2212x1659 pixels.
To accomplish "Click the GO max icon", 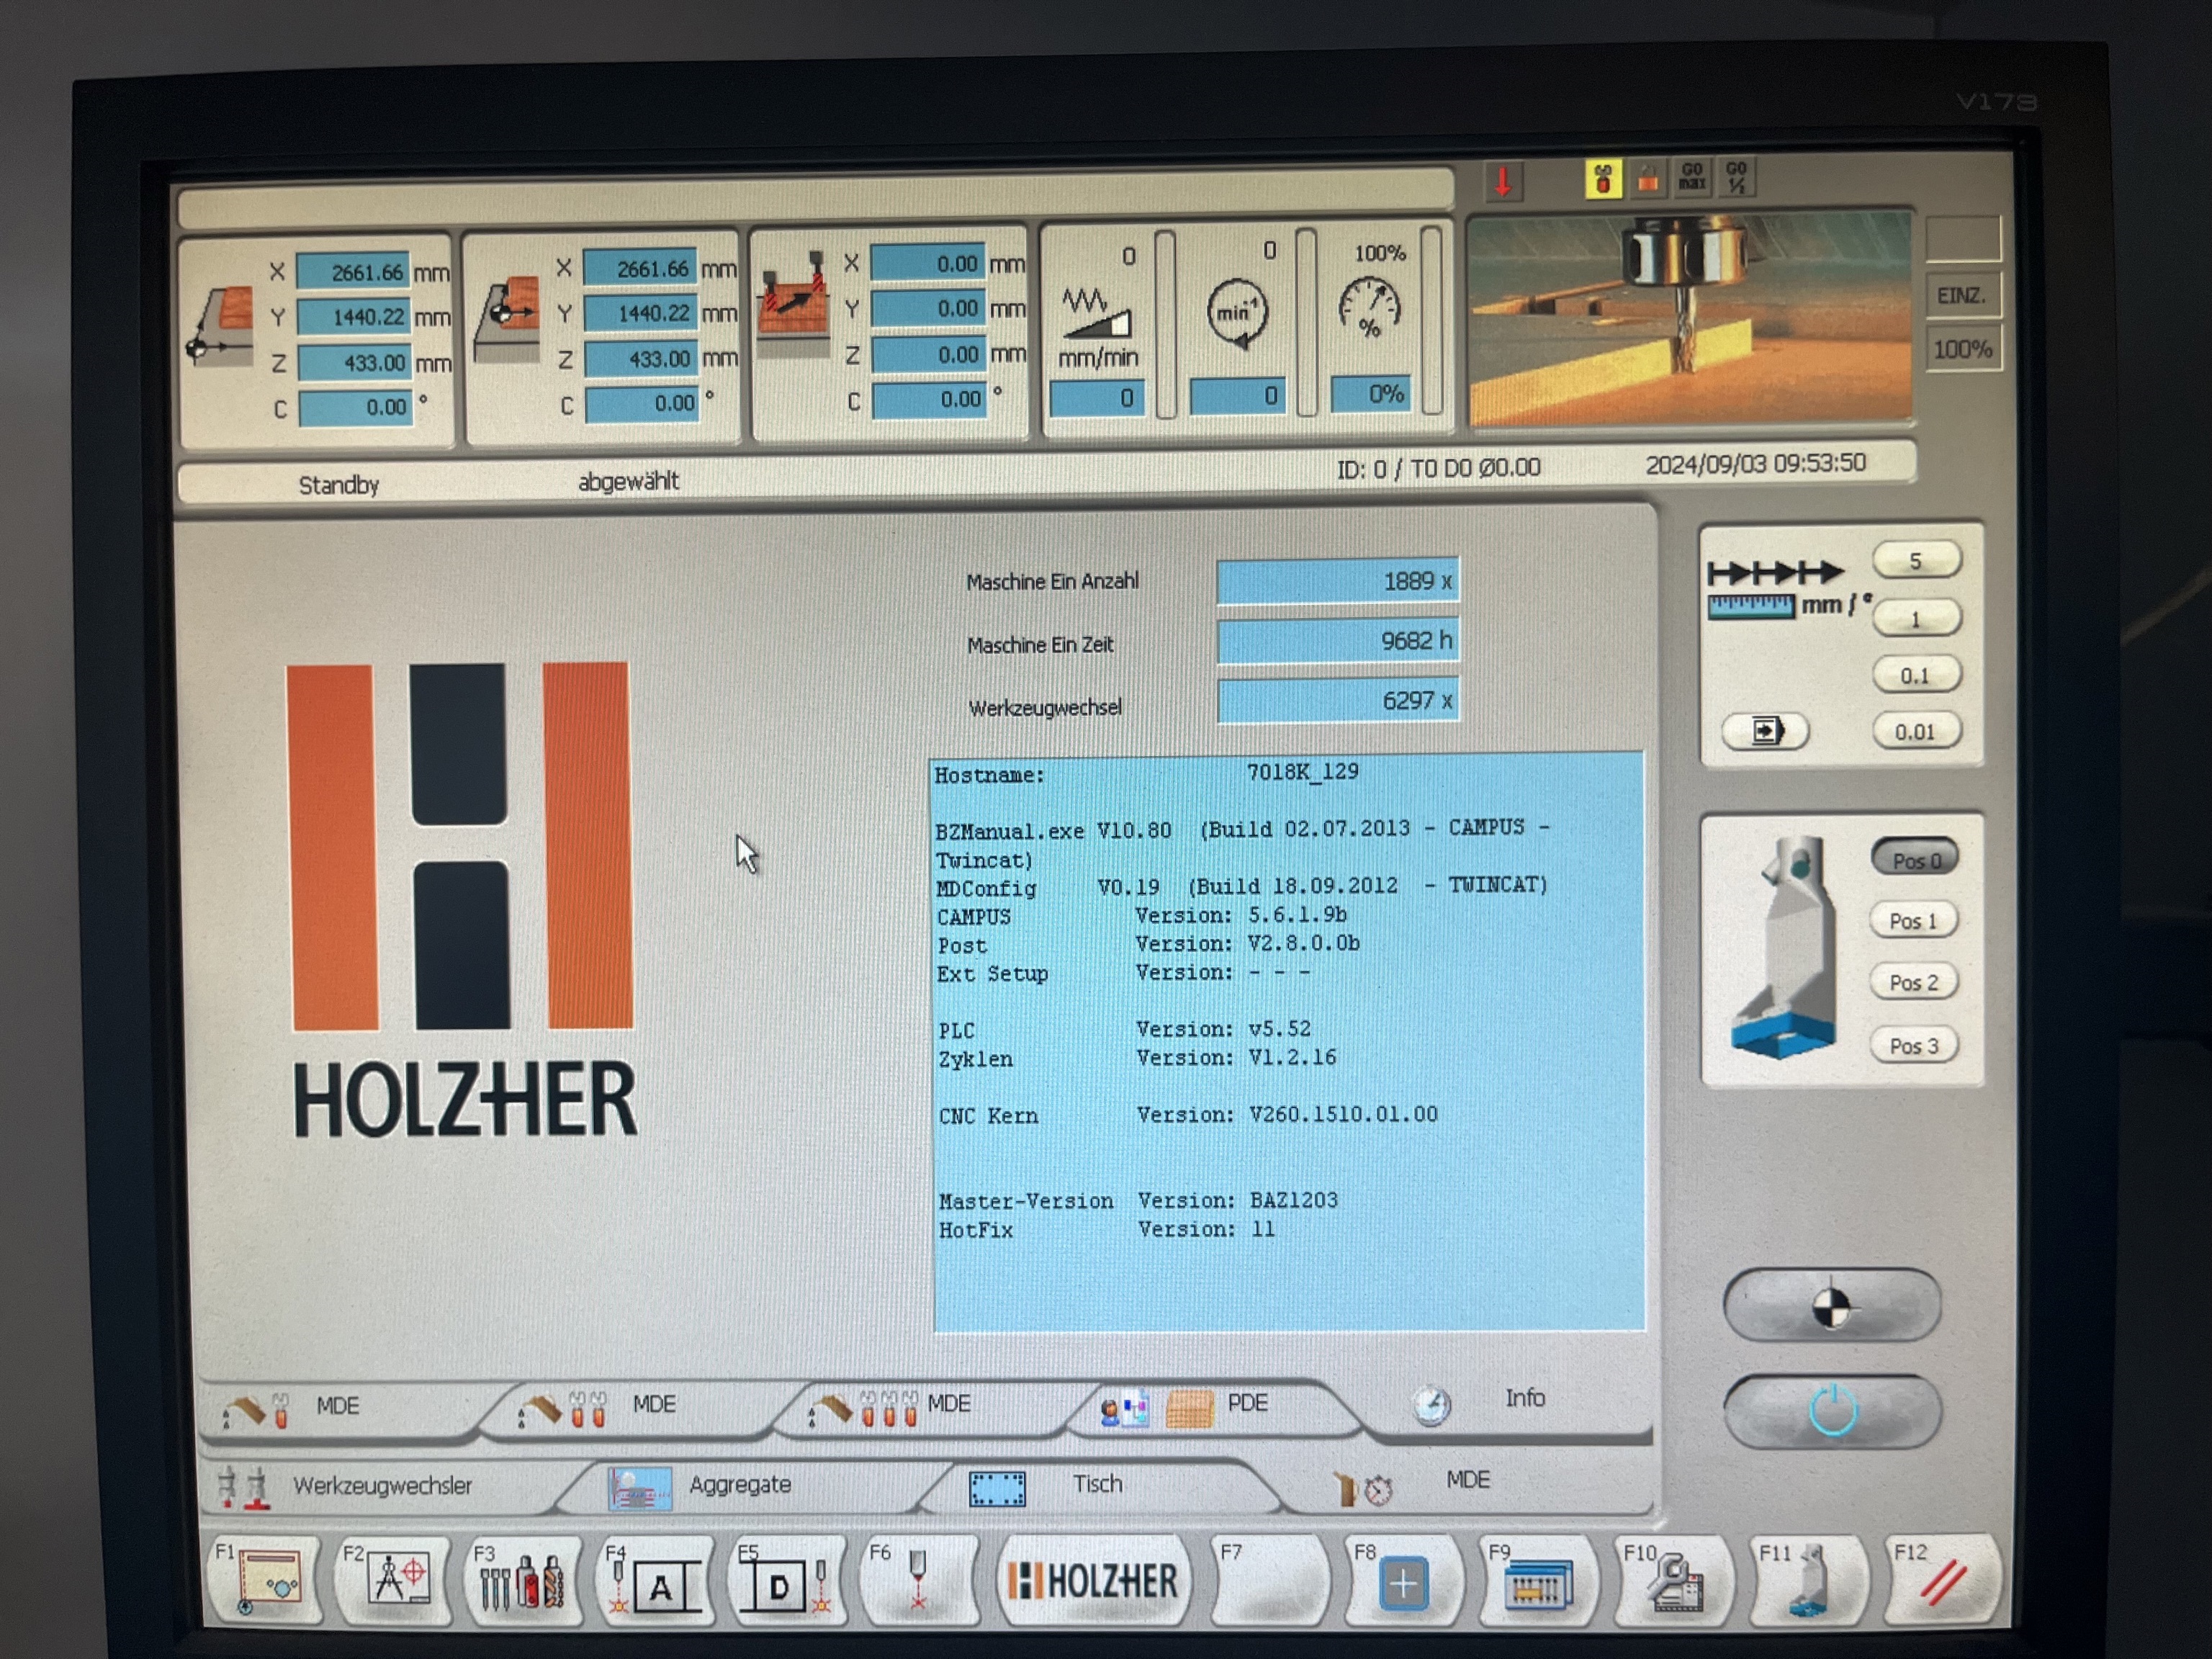I will (x=1692, y=177).
